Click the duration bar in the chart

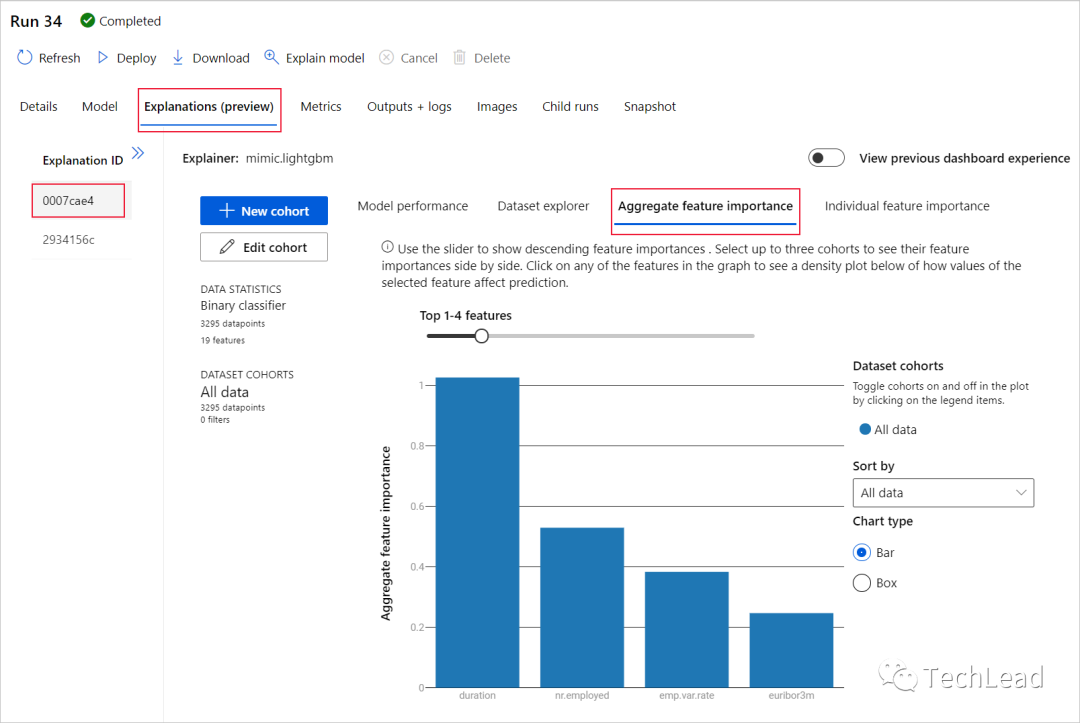click(x=477, y=530)
